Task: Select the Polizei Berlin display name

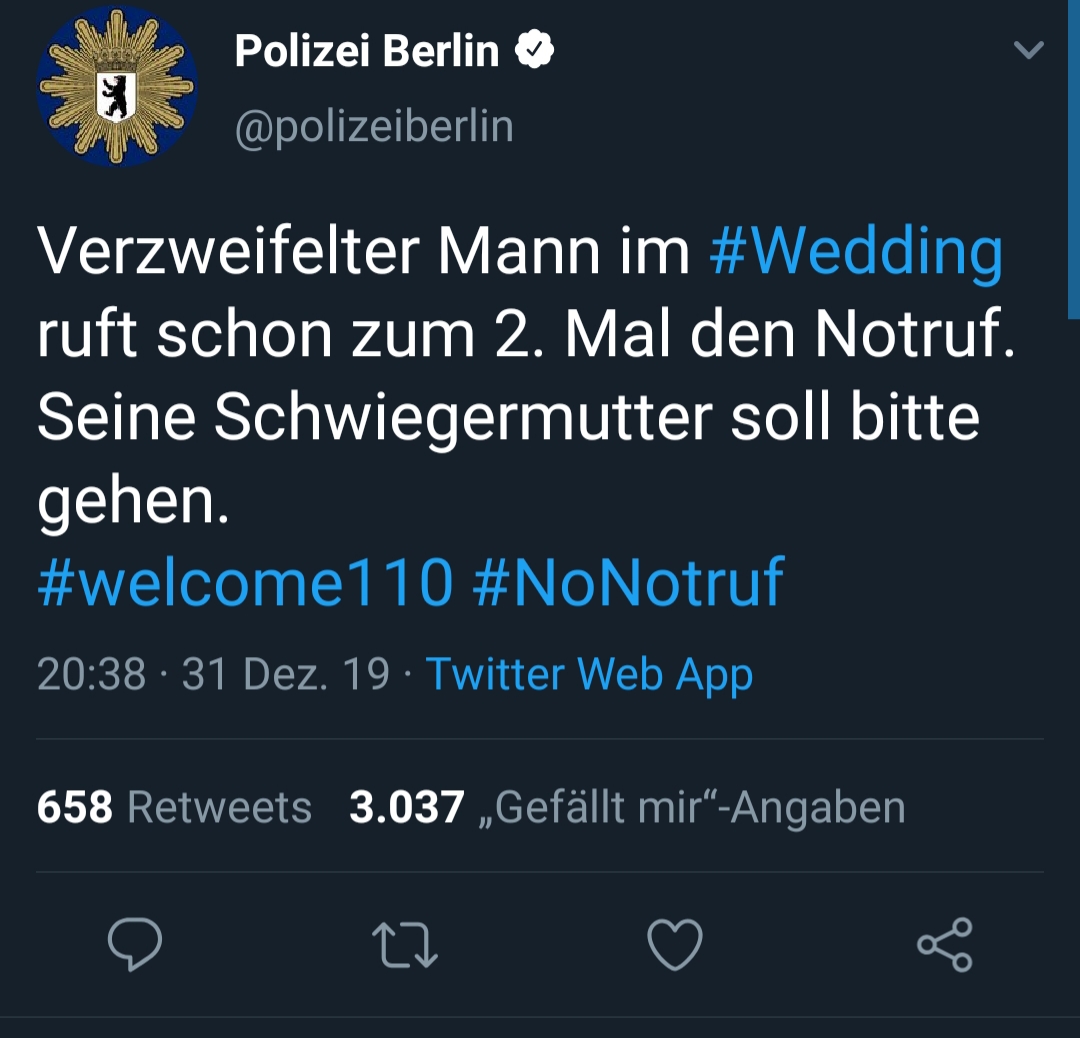Action: [x=366, y=50]
